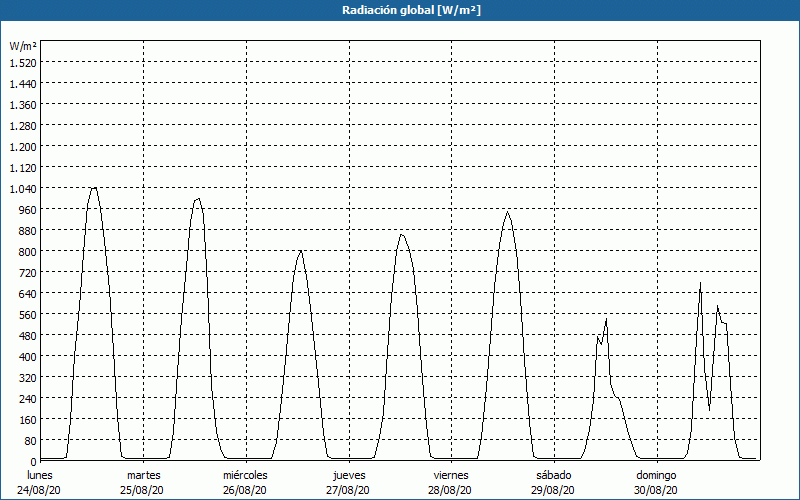Click the 28/08/20 date label
The width and height of the screenshot is (800, 500).
[x=451, y=490]
